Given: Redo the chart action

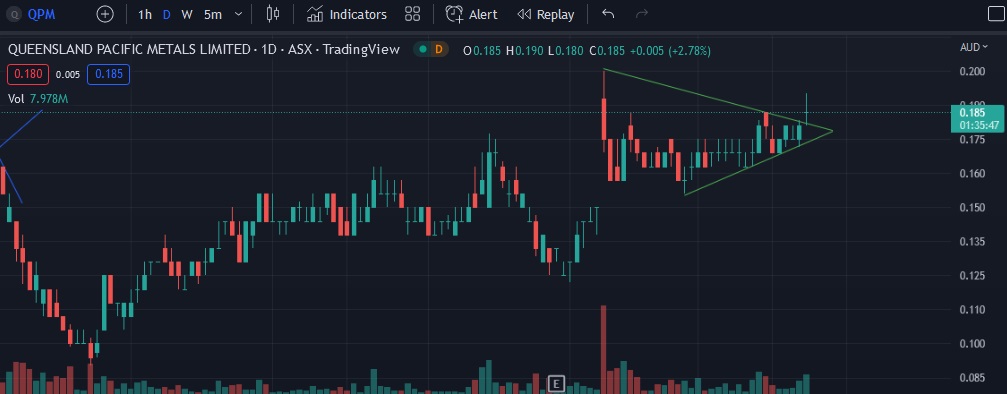Looking at the screenshot, I should point(641,14).
